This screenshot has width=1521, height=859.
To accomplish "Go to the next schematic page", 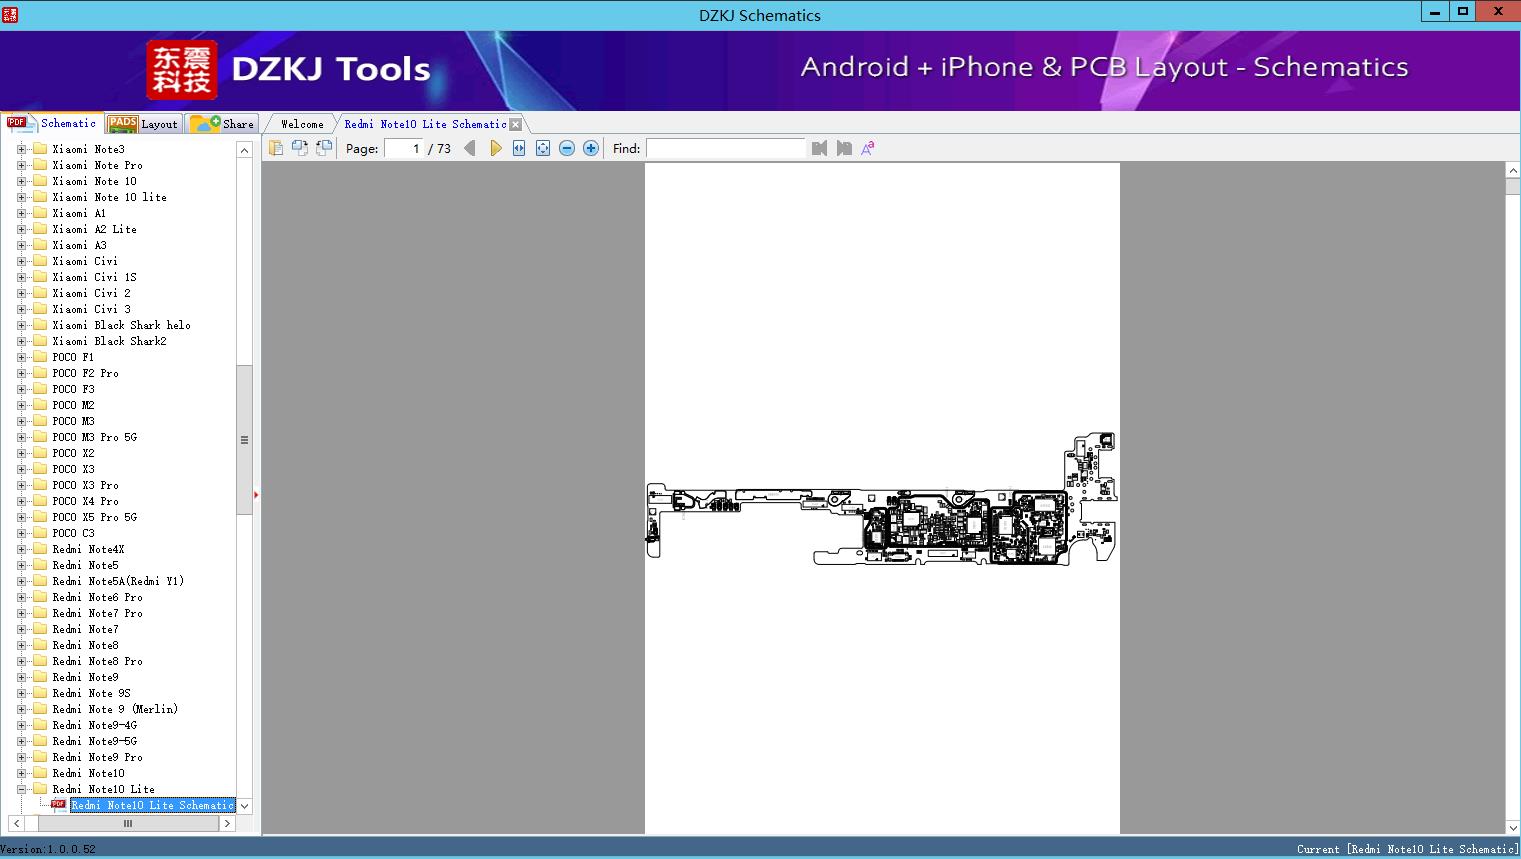I will (x=495, y=148).
